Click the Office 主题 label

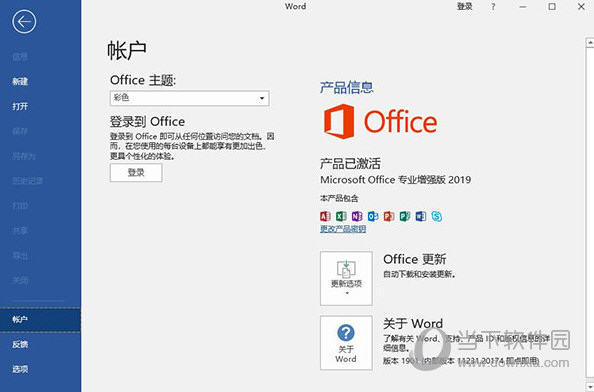pyautogui.click(x=143, y=80)
